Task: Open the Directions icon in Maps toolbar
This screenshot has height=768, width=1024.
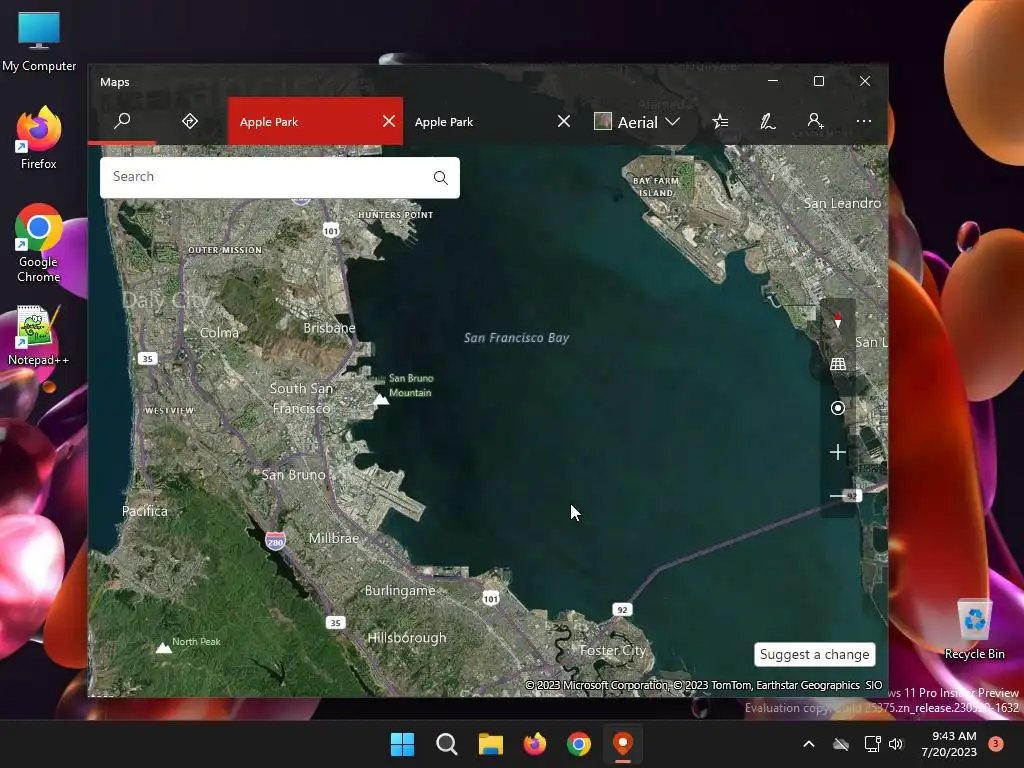Action: click(x=189, y=121)
